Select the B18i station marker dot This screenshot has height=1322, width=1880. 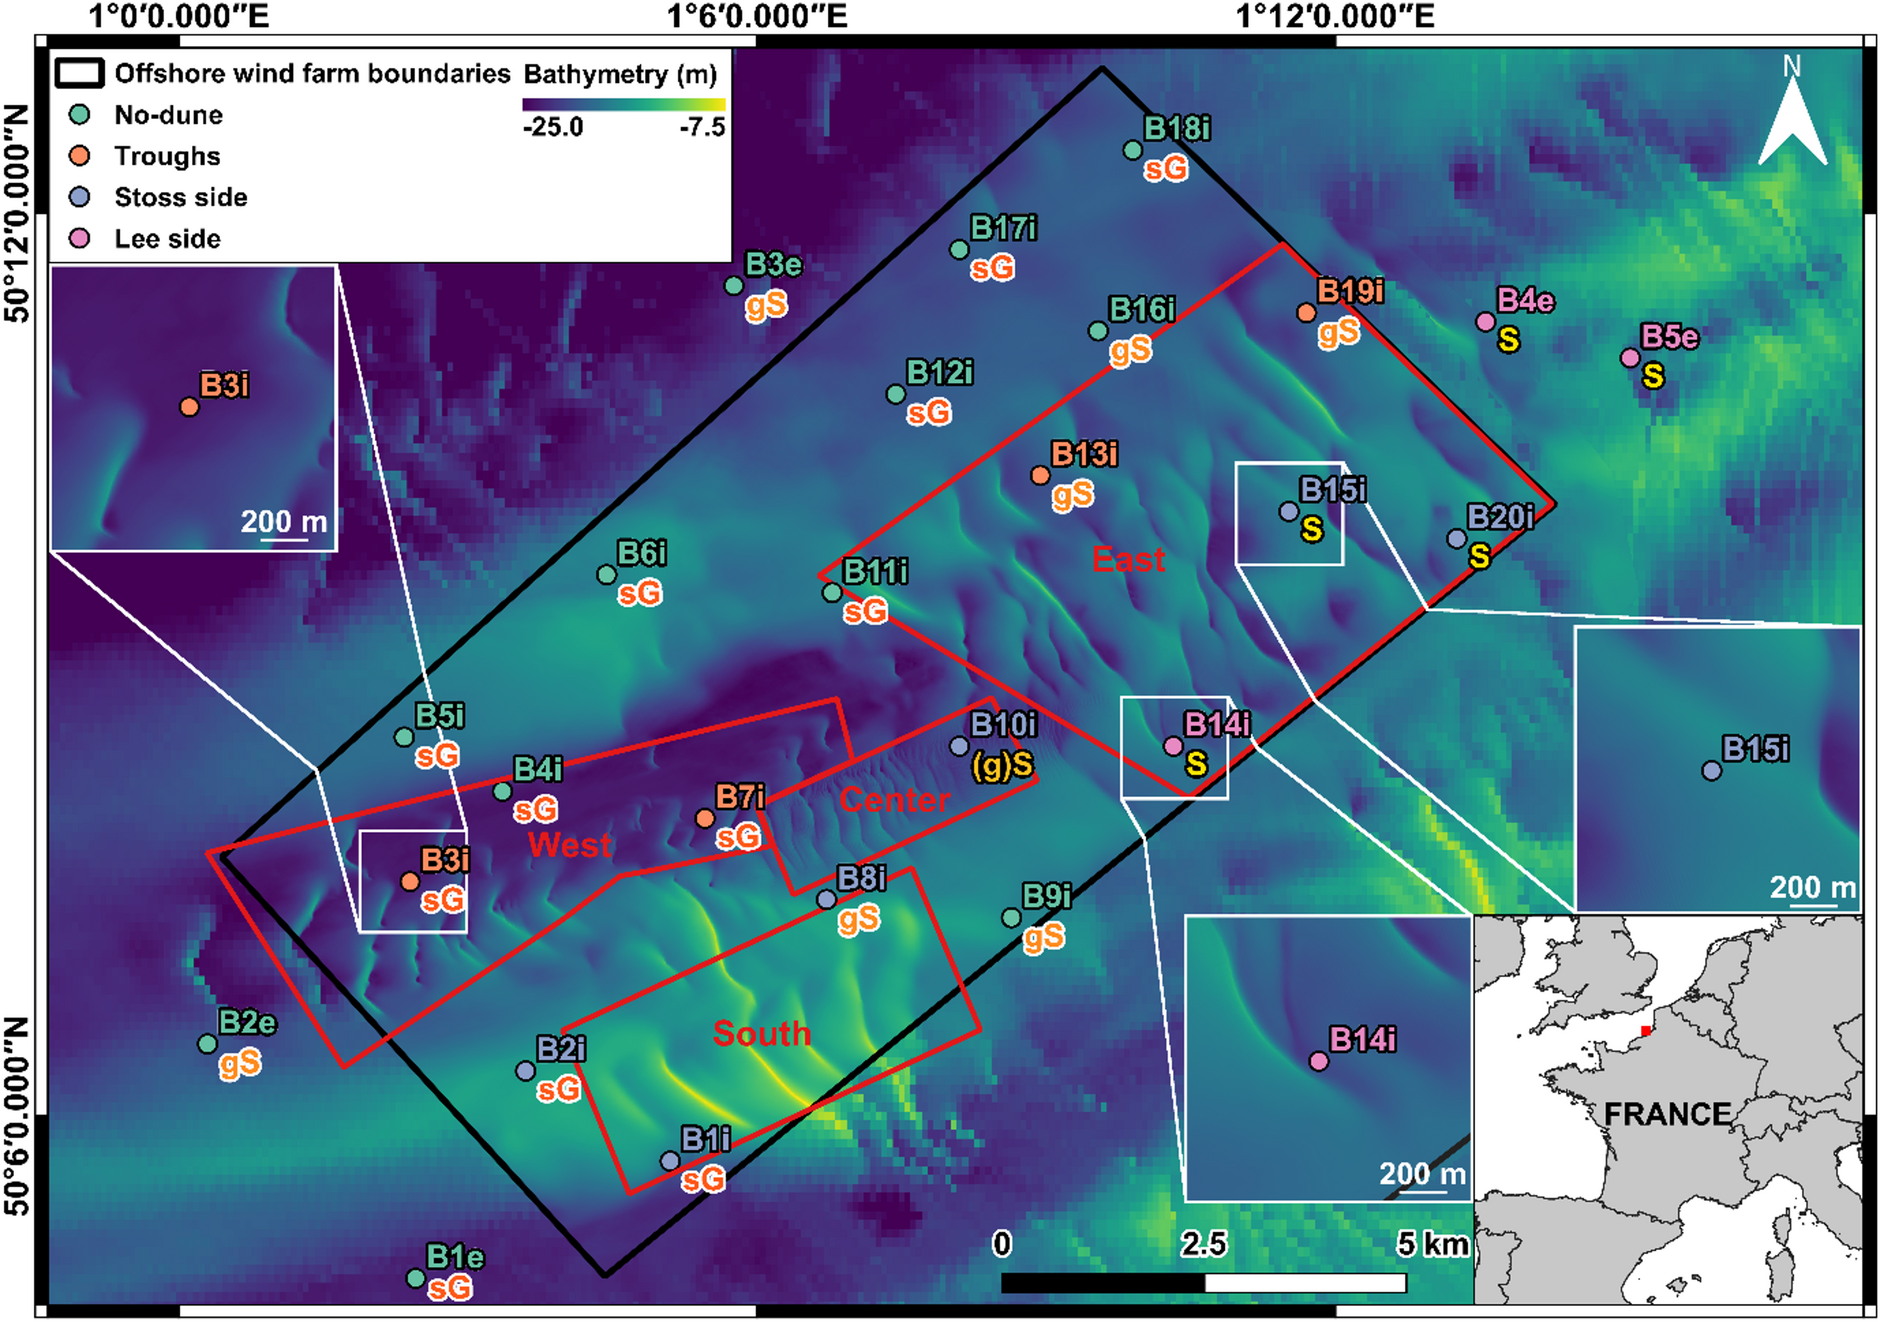(1132, 150)
